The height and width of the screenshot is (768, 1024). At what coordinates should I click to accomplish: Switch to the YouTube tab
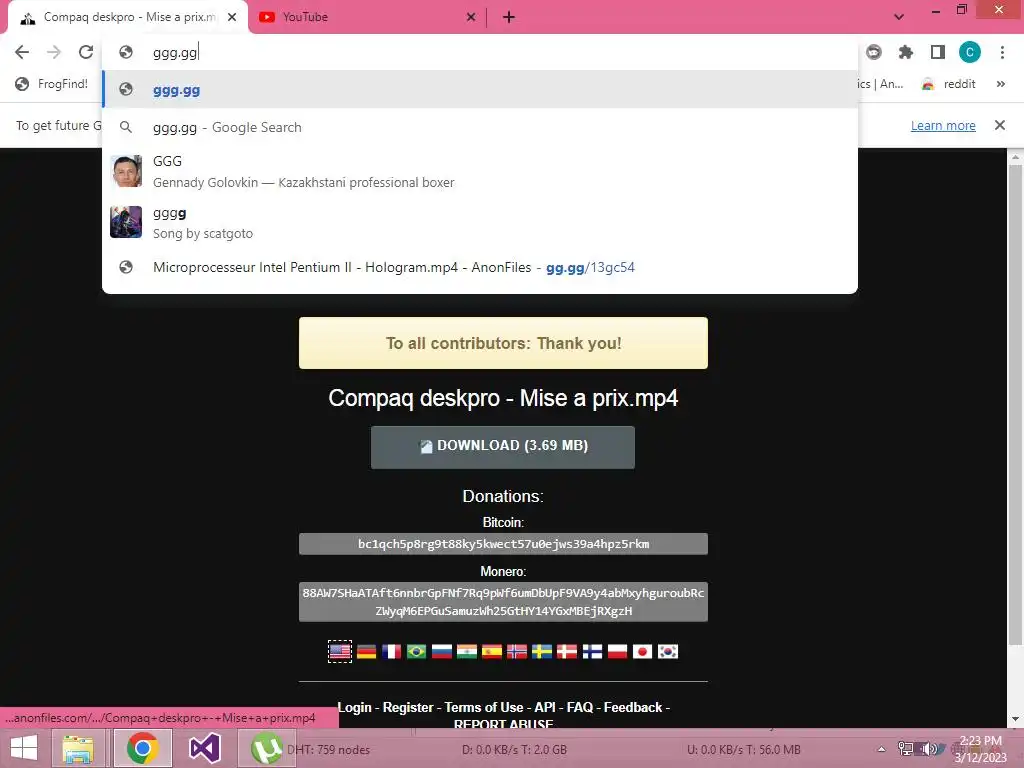366,17
